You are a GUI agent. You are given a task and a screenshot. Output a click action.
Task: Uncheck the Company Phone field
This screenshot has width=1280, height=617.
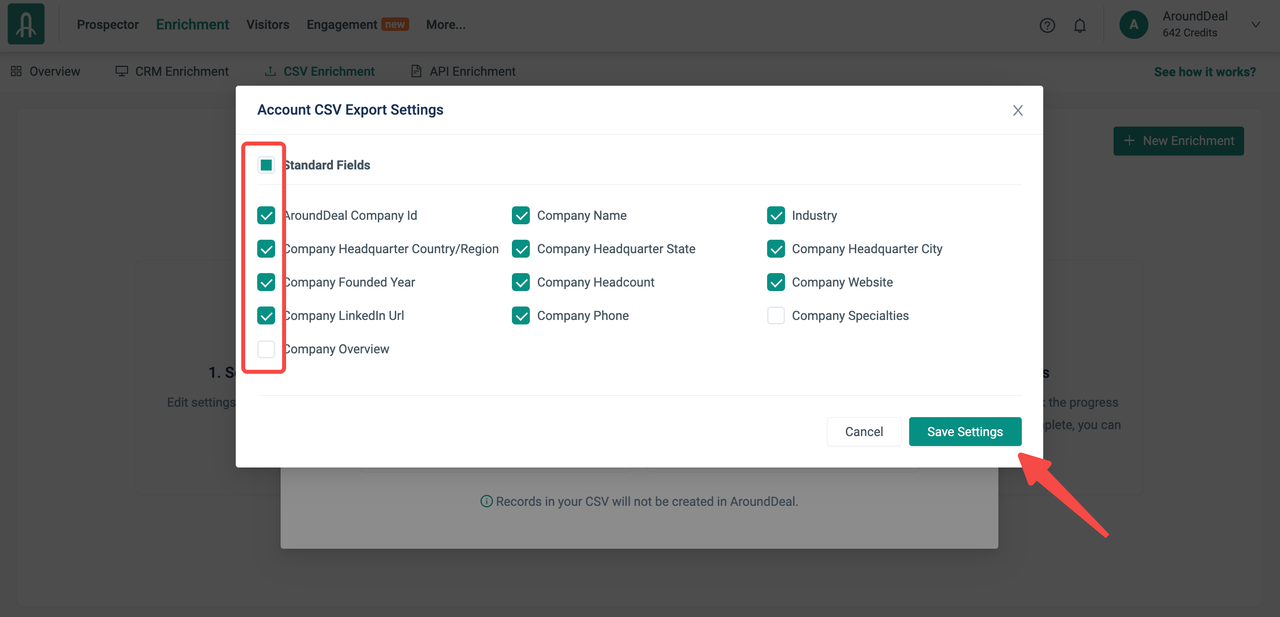[521, 316]
